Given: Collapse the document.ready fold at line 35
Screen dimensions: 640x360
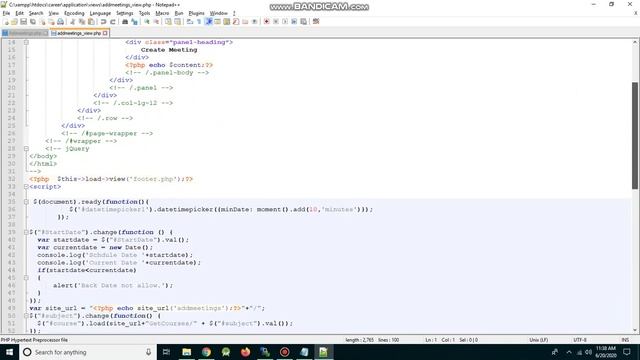Looking at the screenshot, I should [x=26, y=202].
